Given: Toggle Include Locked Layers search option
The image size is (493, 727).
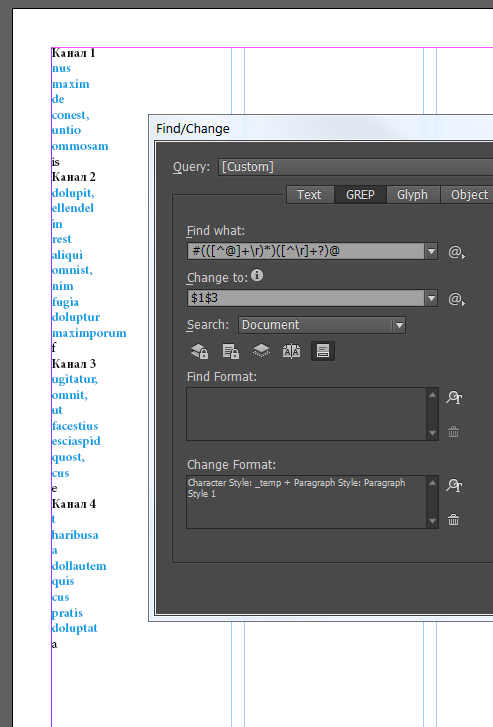Looking at the screenshot, I should click(199, 351).
